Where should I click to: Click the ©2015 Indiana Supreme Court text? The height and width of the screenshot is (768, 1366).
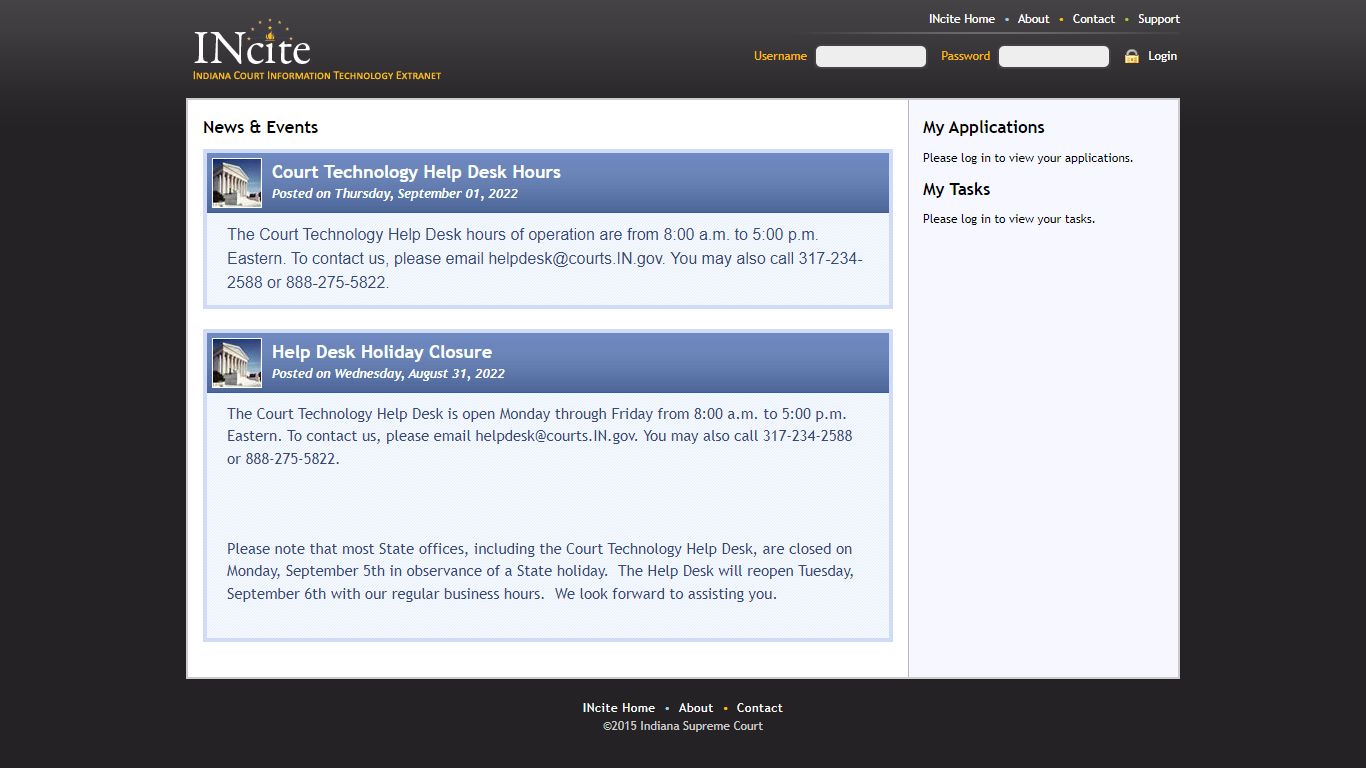tap(683, 726)
